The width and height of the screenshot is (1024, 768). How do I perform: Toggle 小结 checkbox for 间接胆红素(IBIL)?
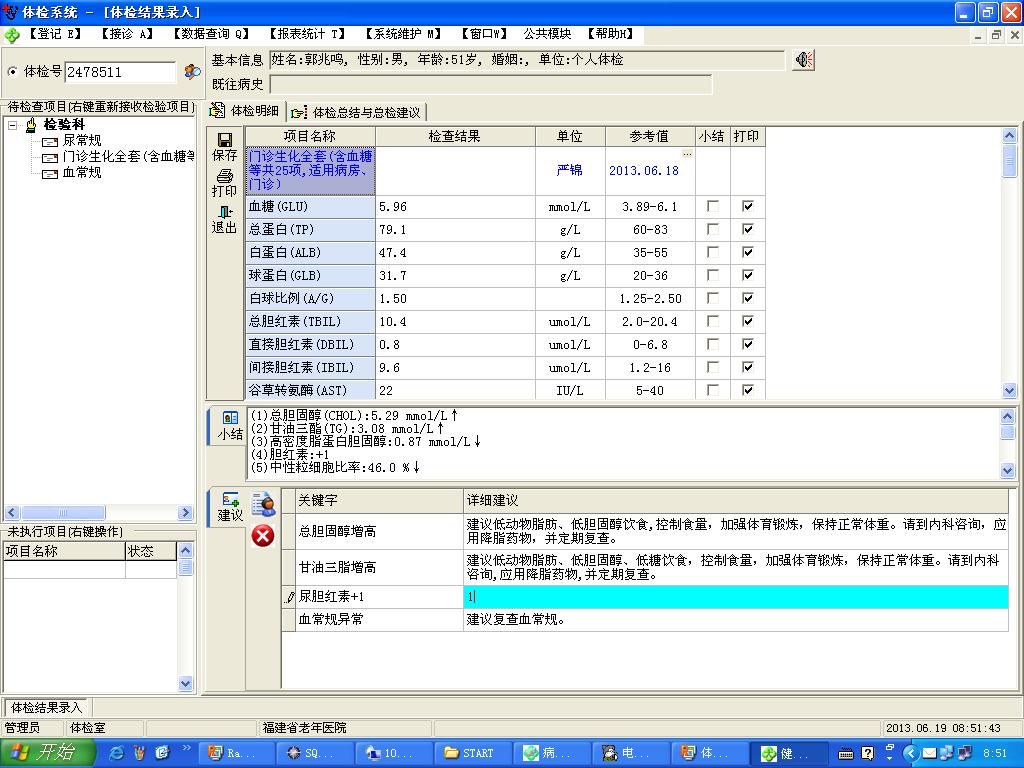[x=712, y=367]
